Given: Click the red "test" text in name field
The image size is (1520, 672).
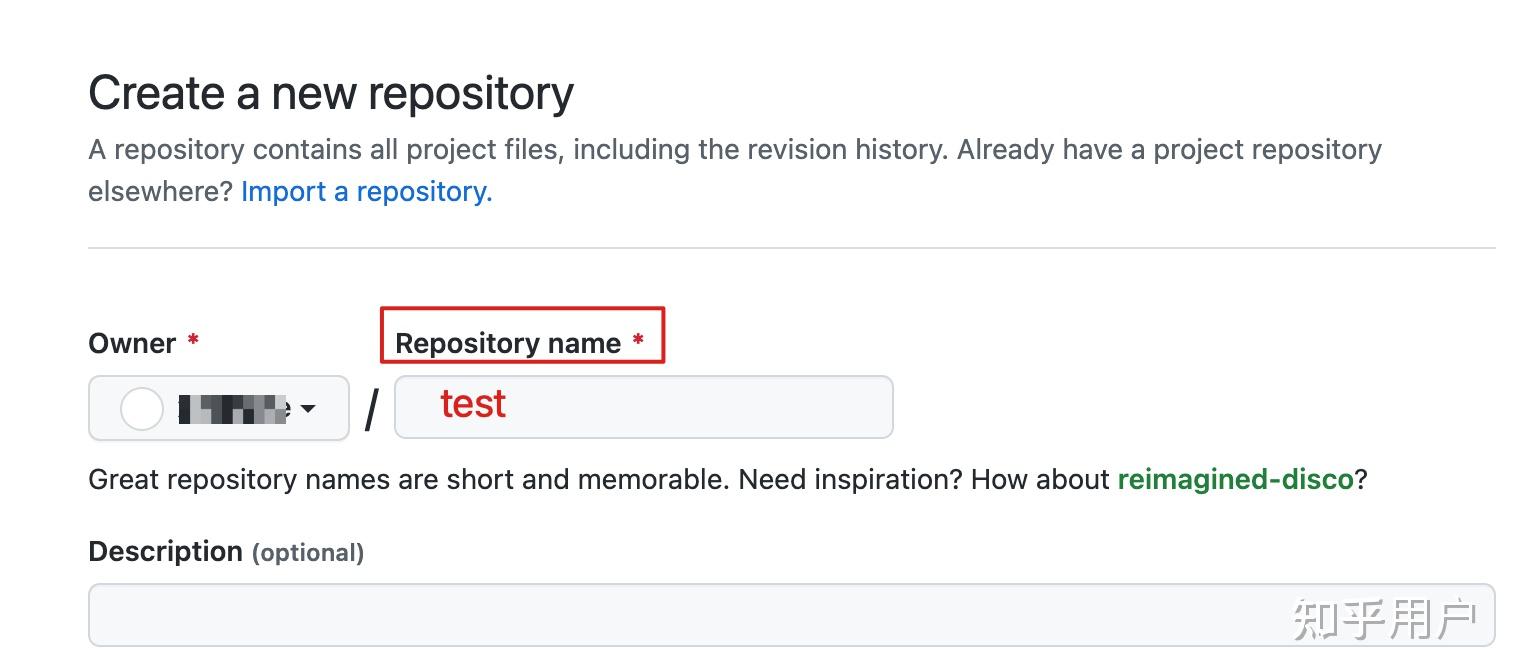Looking at the screenshot, I should [473, 404].
